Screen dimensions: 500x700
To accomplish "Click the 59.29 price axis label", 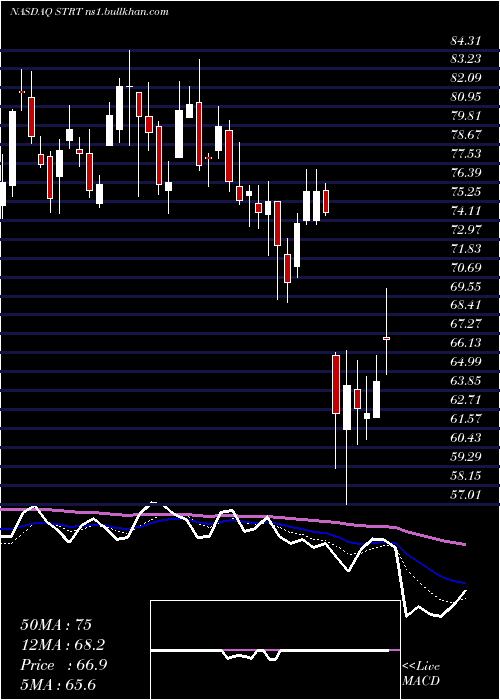I will [466, 457].
